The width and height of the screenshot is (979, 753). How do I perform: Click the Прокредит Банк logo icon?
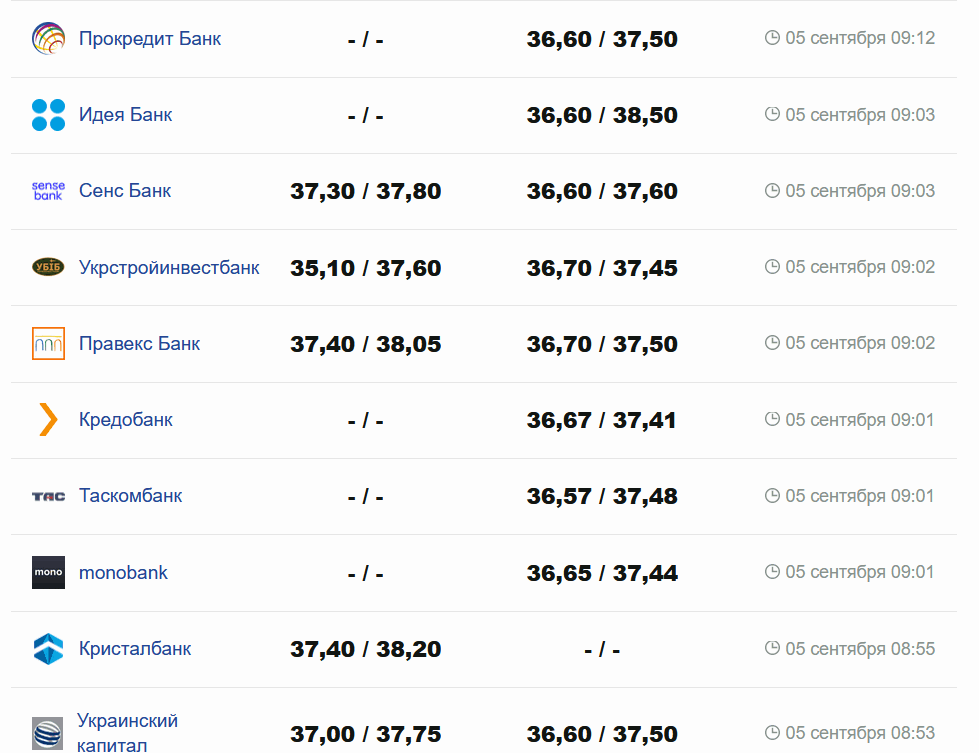pos(48,39)
